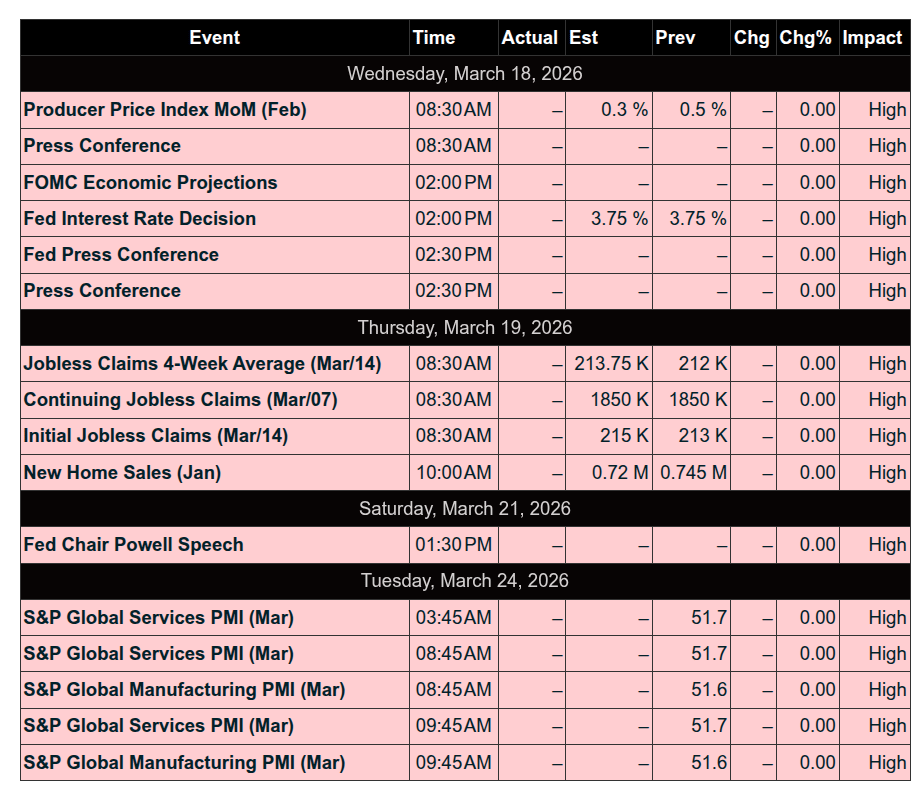Click the 213.75 K estimate cell
The width and height of the screenshot is (922, 790).
click(x=610, y=364)
